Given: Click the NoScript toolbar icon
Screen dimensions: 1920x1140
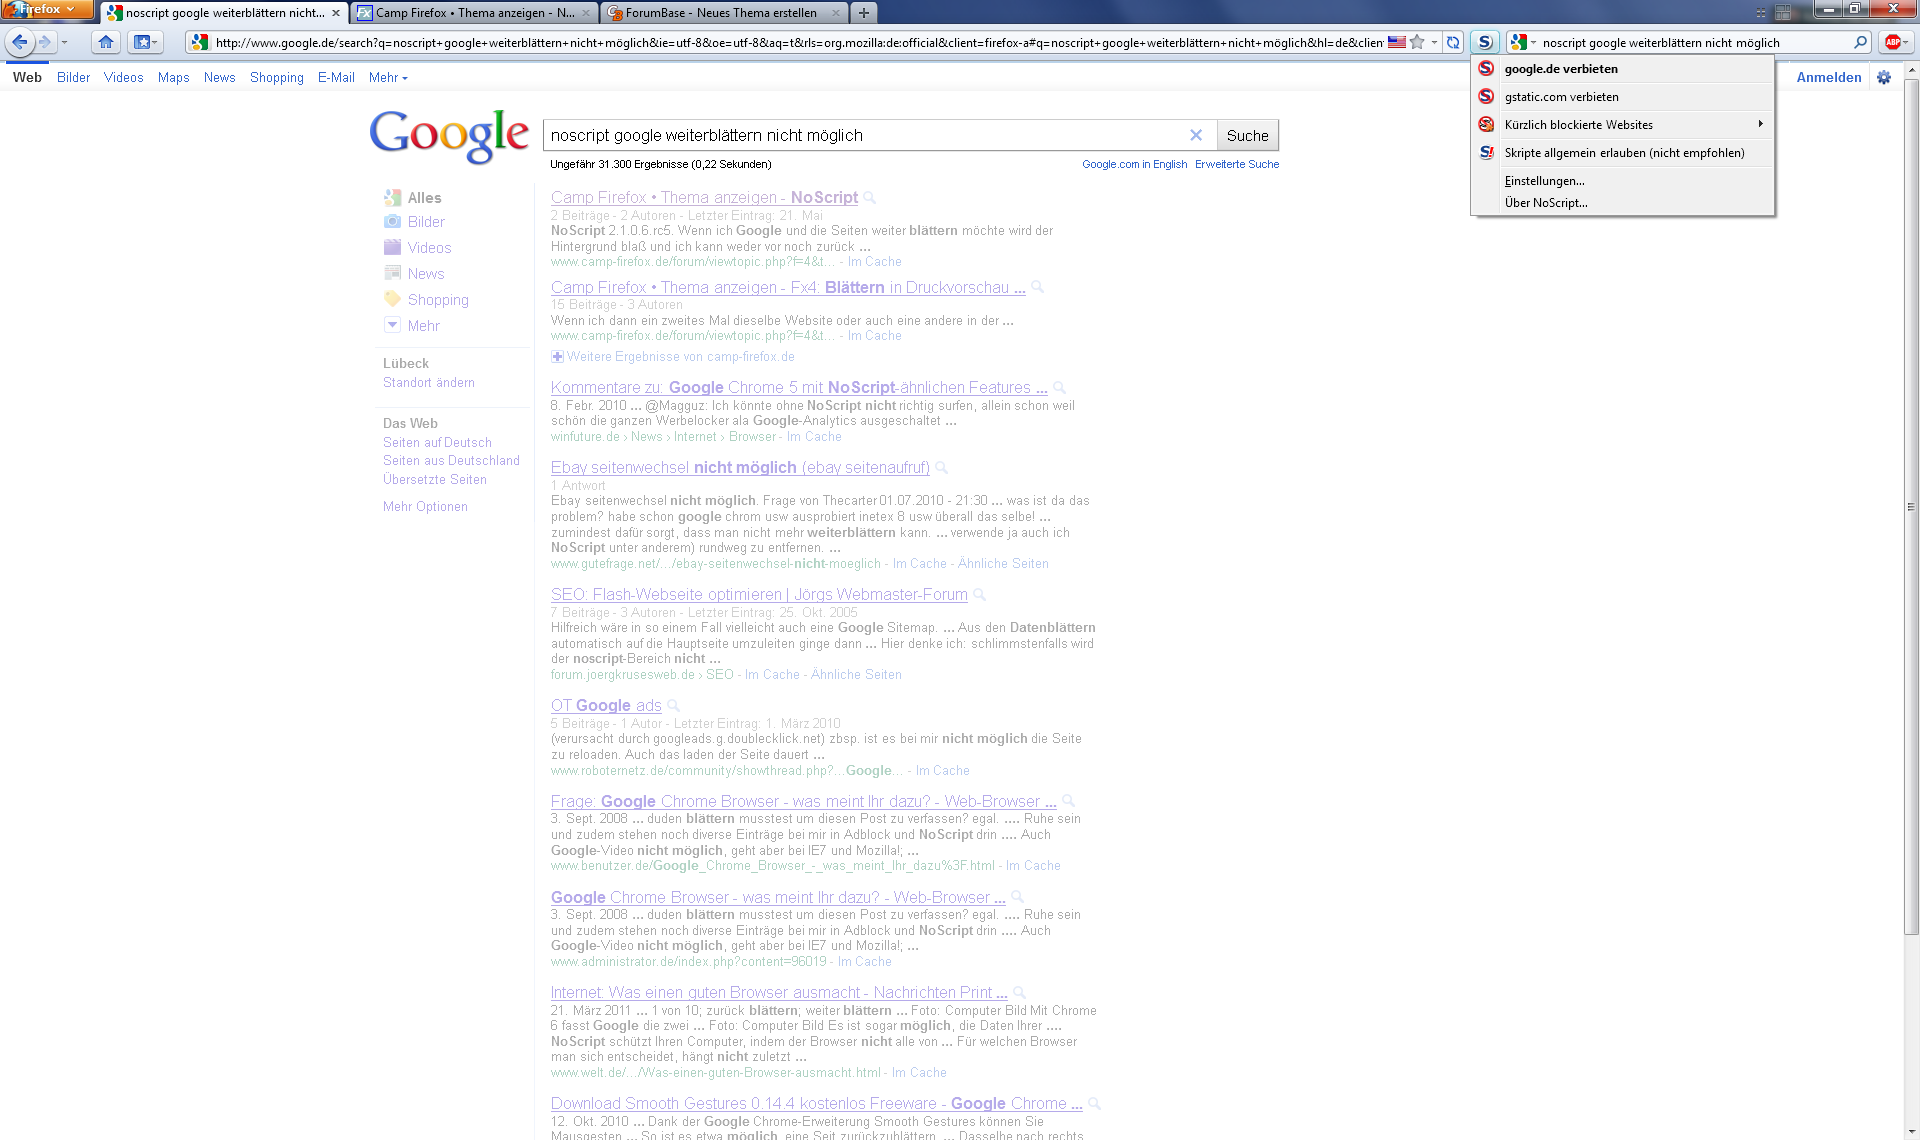Looking at the screenshot, I should tap(1485, 42).
